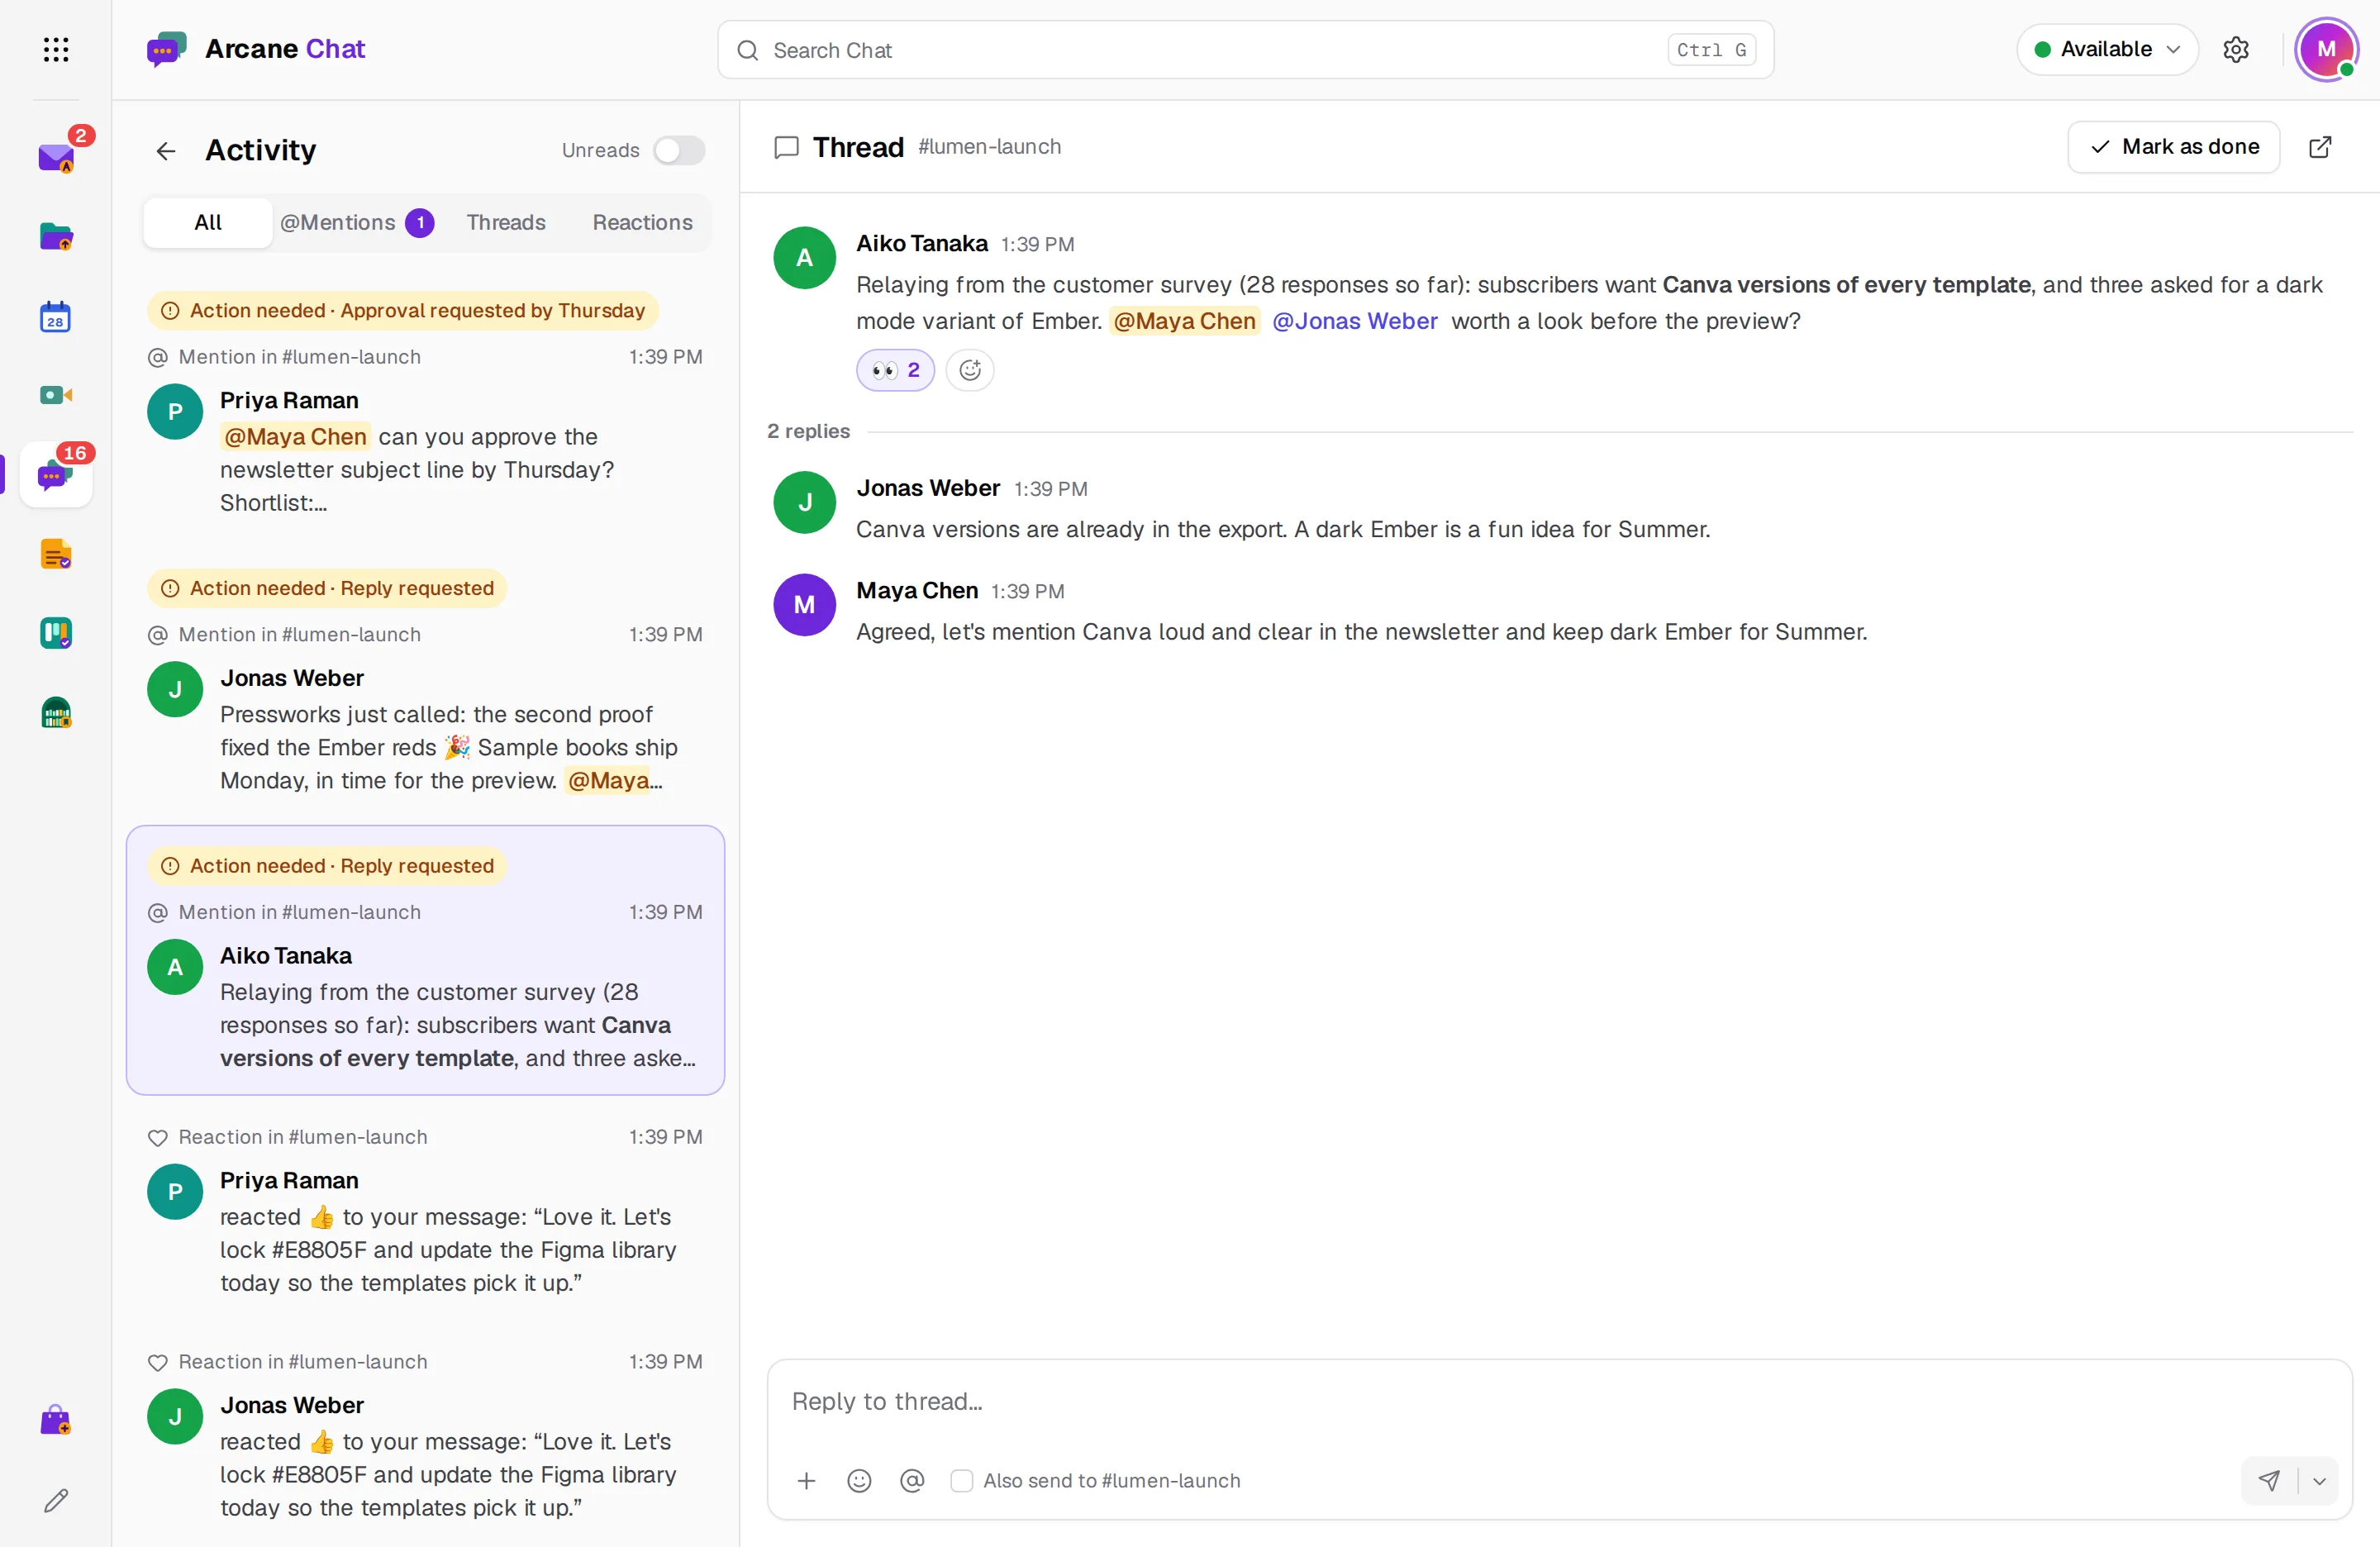Click the Reply to thread text box
Screen dimensions: 2380x1547
coord(1559,1402)
